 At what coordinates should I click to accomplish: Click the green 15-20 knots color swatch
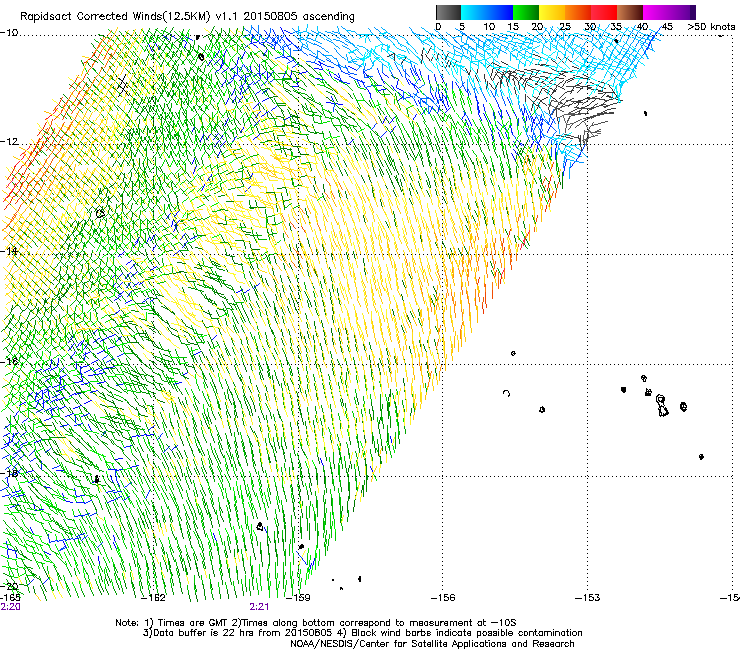pos(526,12)
